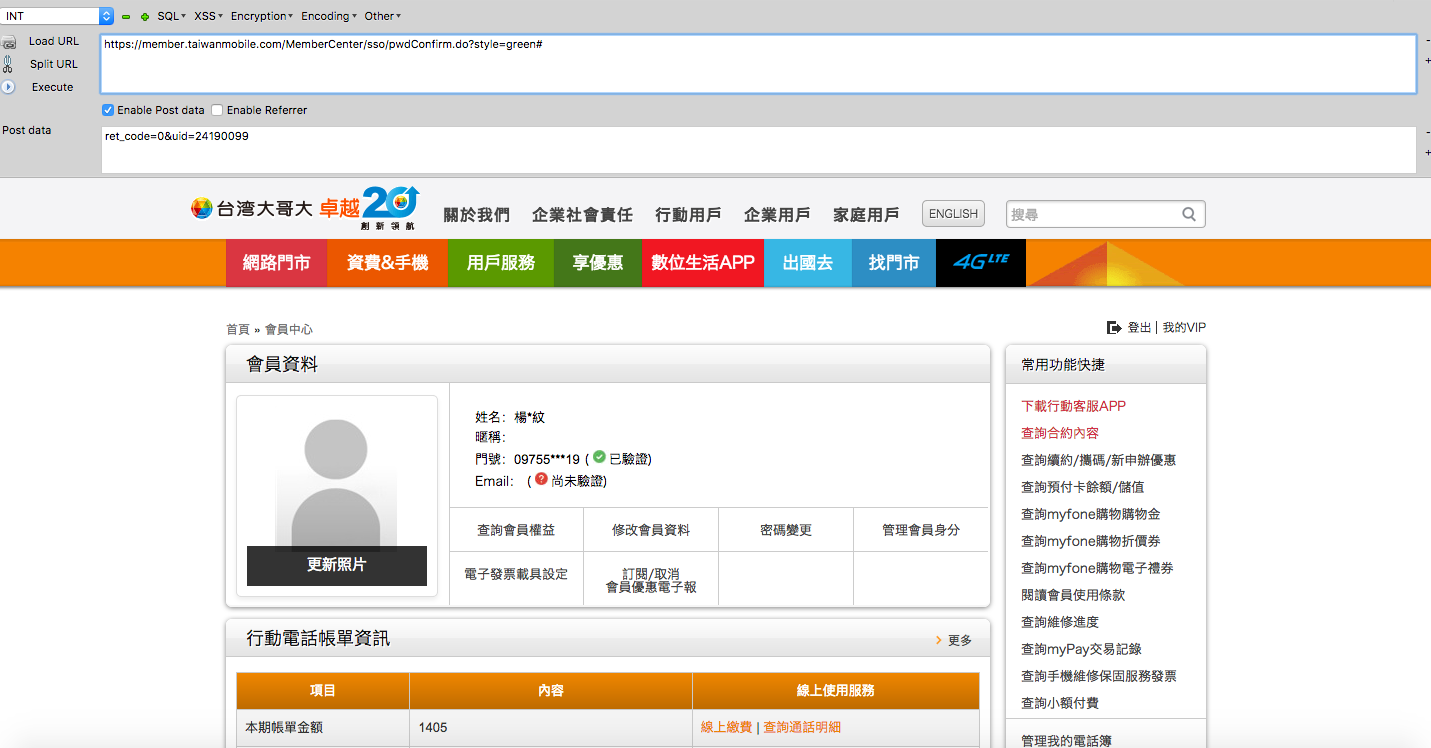
Task: Open the Other dropdown menu
Action: [x=383, y=16]
